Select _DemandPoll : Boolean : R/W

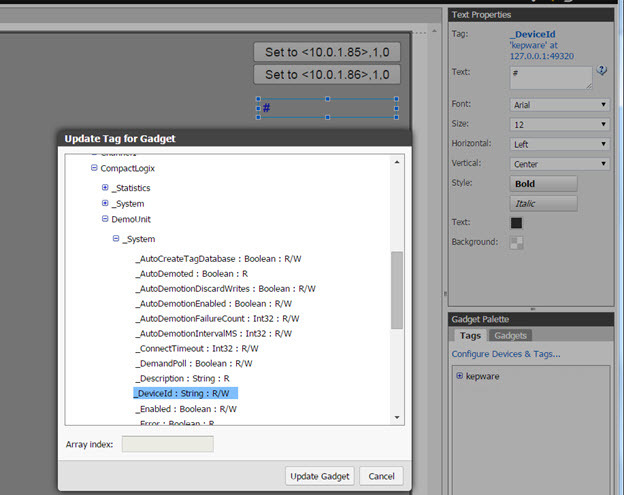pyautogui.click(x=194, y=363)
